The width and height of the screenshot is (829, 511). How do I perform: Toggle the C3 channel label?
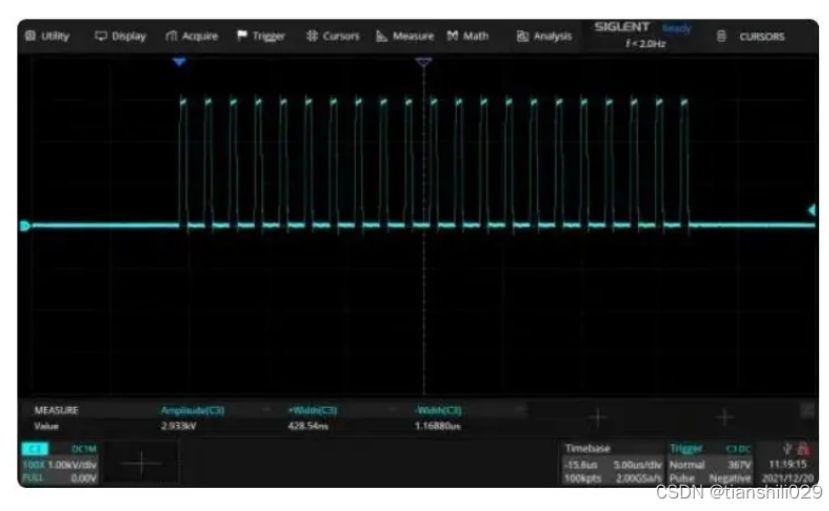point(35,449)
